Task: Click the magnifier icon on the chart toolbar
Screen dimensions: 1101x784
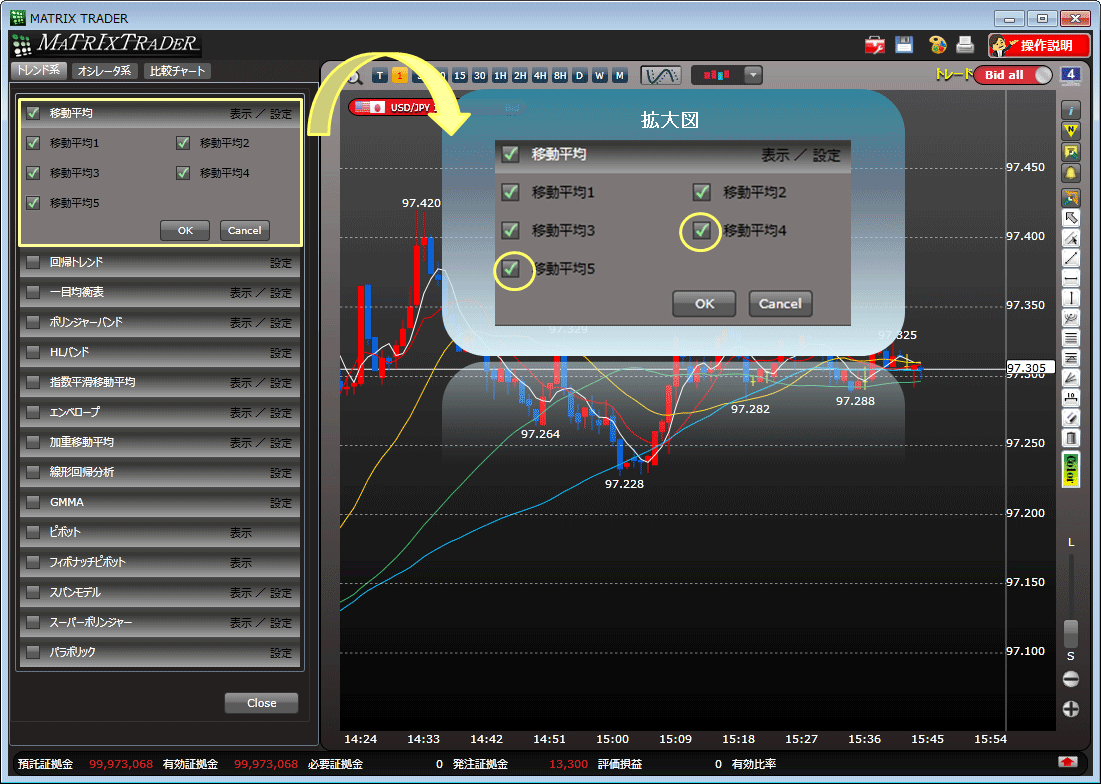Action: point(354,77)
